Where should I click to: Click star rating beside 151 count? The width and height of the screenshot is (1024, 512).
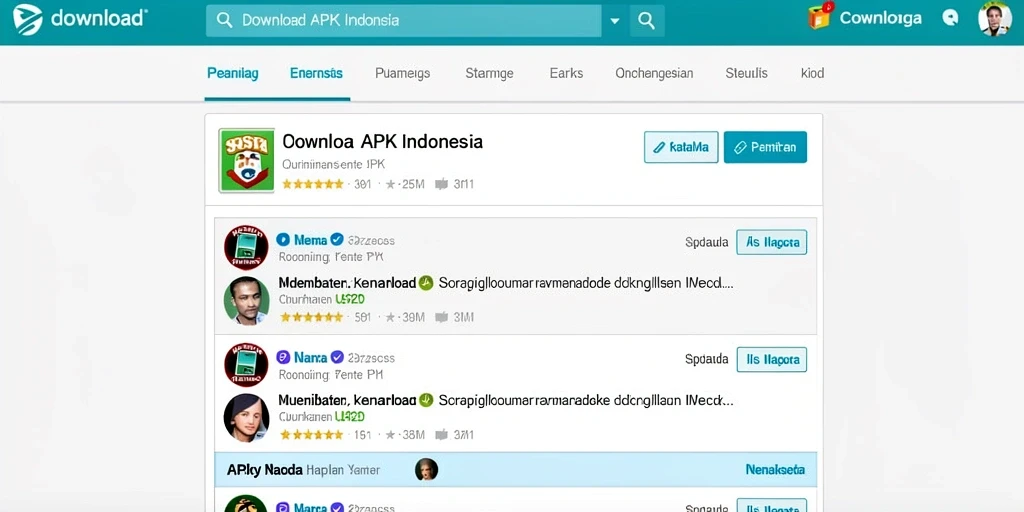pyautogui.click(x=313, y=435)
